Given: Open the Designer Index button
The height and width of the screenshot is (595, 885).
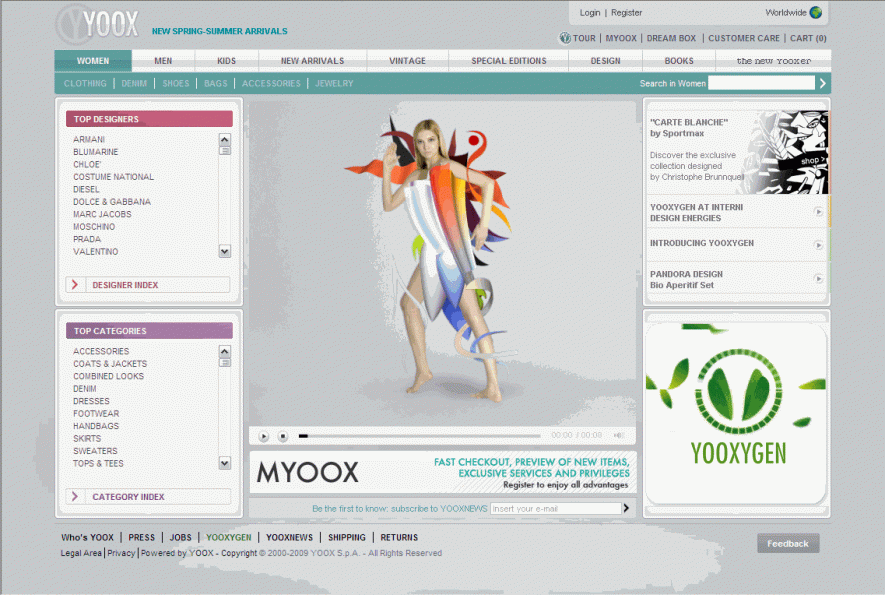Looking at the screenshot, I should coord(148,285).
